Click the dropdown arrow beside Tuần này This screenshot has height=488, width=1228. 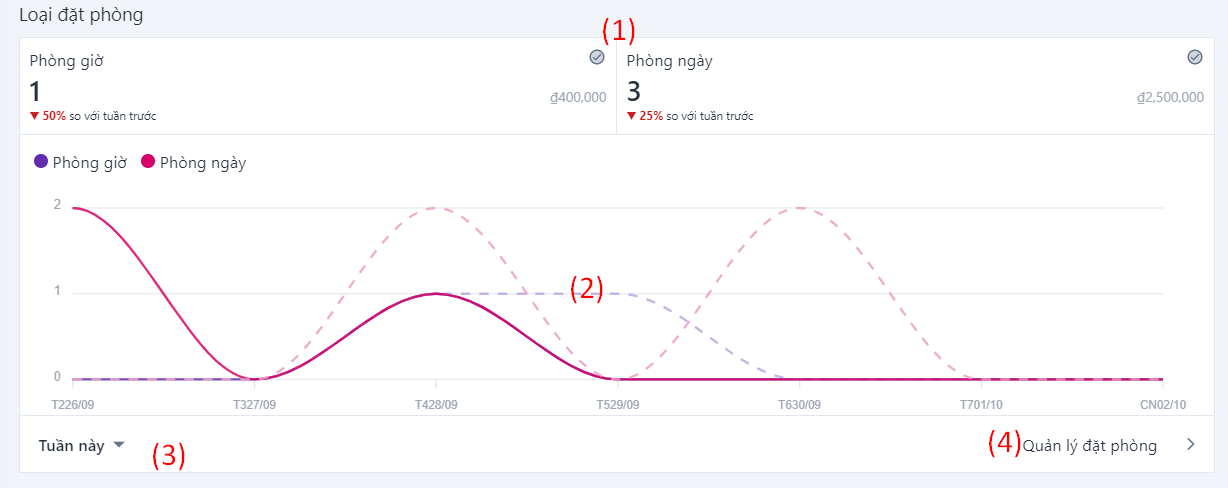point(119,445)
